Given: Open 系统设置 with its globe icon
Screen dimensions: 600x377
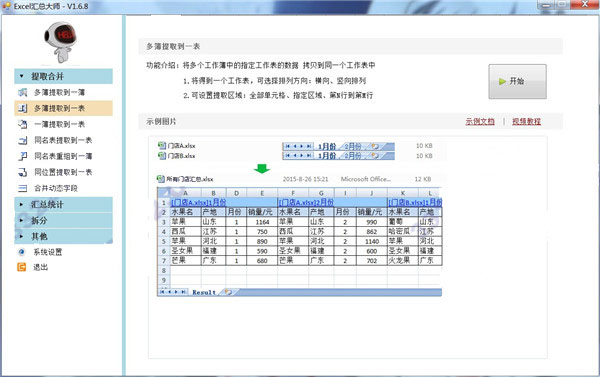Looking at the screenshot, I should [x=22, y=252].
